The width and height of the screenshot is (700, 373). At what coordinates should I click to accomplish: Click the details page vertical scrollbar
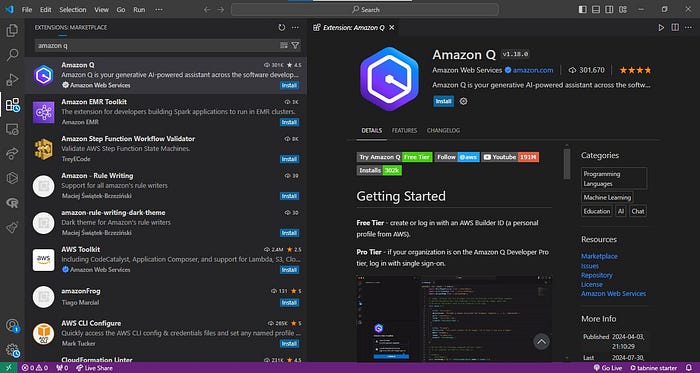[x=567, y=164]
